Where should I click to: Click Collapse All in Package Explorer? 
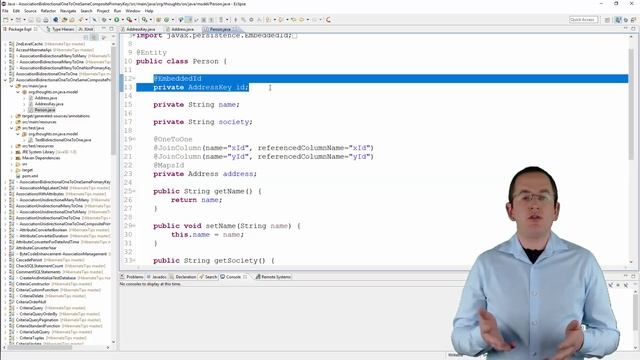click(86, 37)
